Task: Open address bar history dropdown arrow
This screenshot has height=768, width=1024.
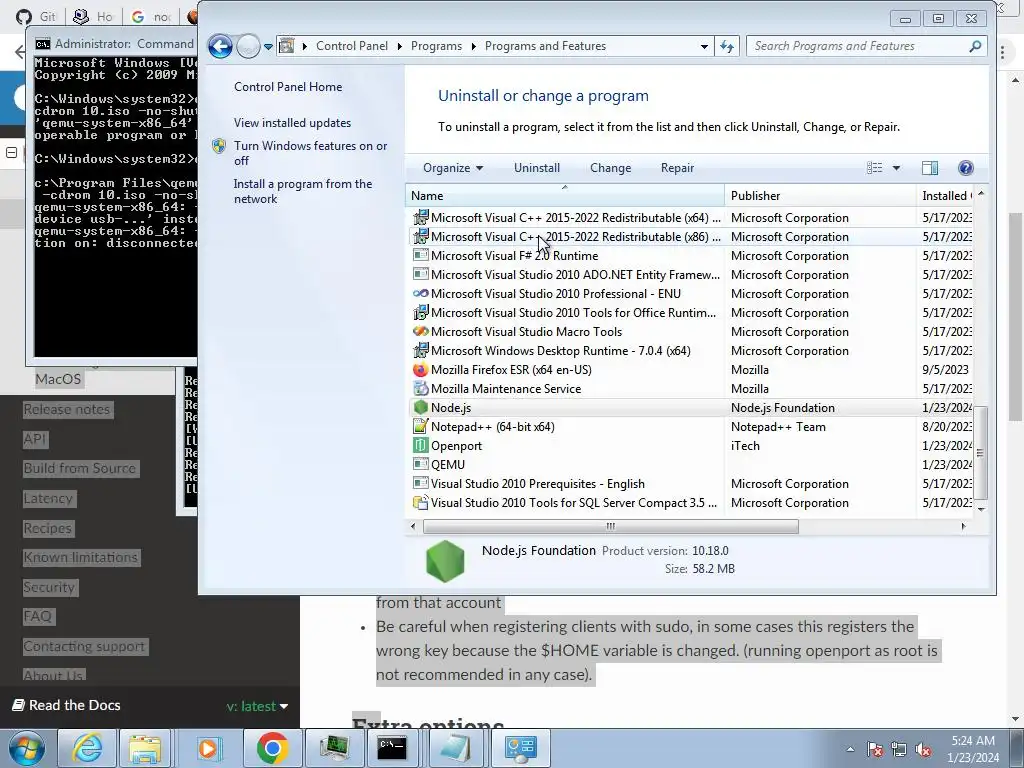Action: pyautogui.click(x=704, y=46)
